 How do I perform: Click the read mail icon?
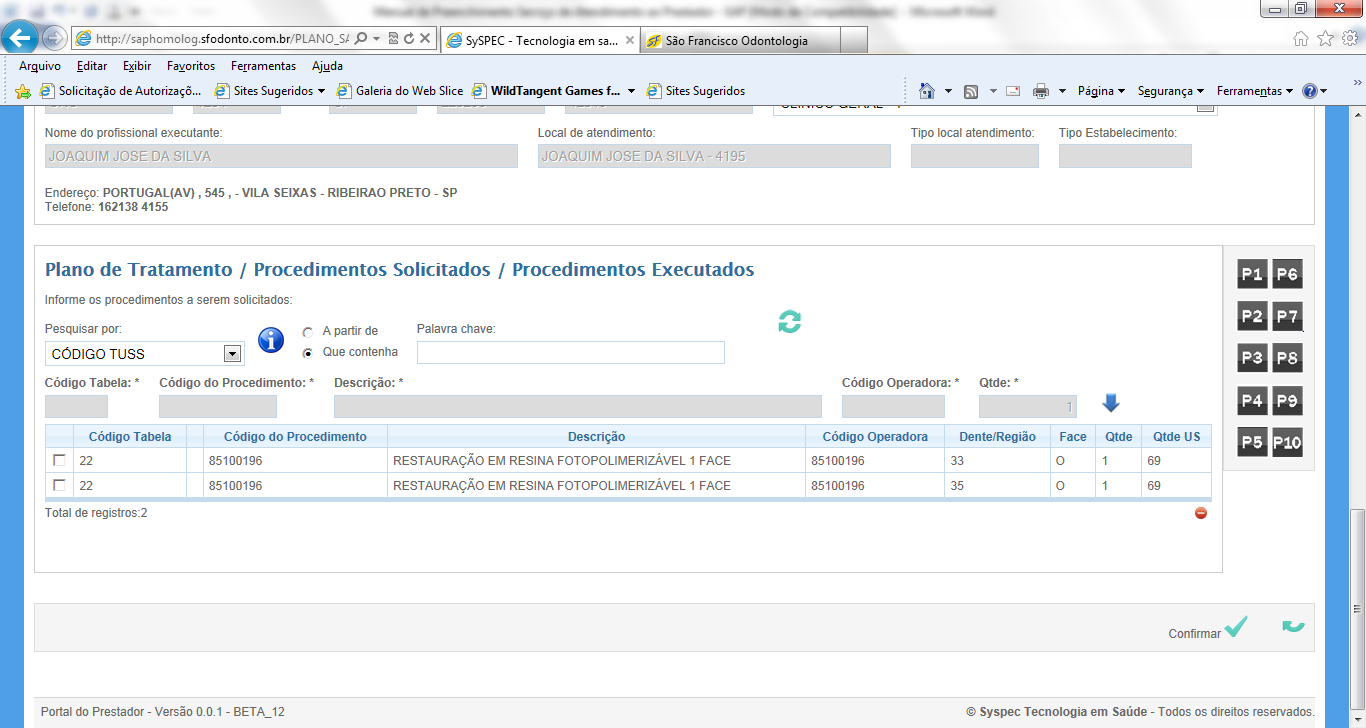[x=1013, y=91]
